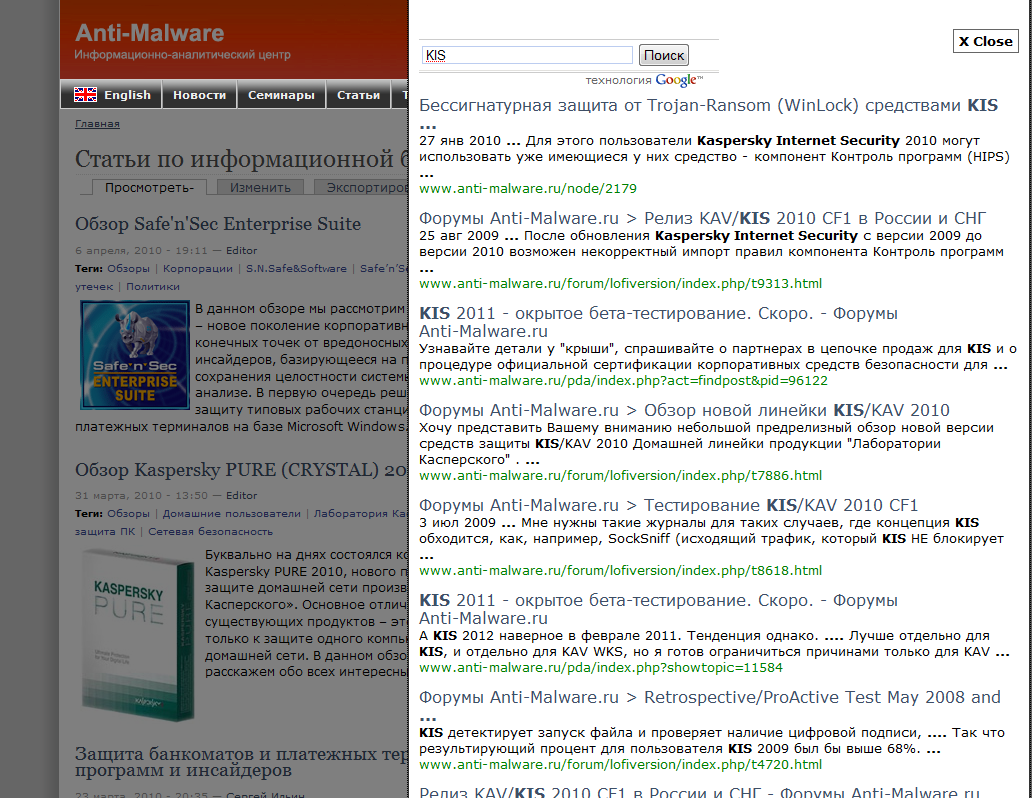Click the Обзоры tag under Safe'n'Sec article

[128, 269]
